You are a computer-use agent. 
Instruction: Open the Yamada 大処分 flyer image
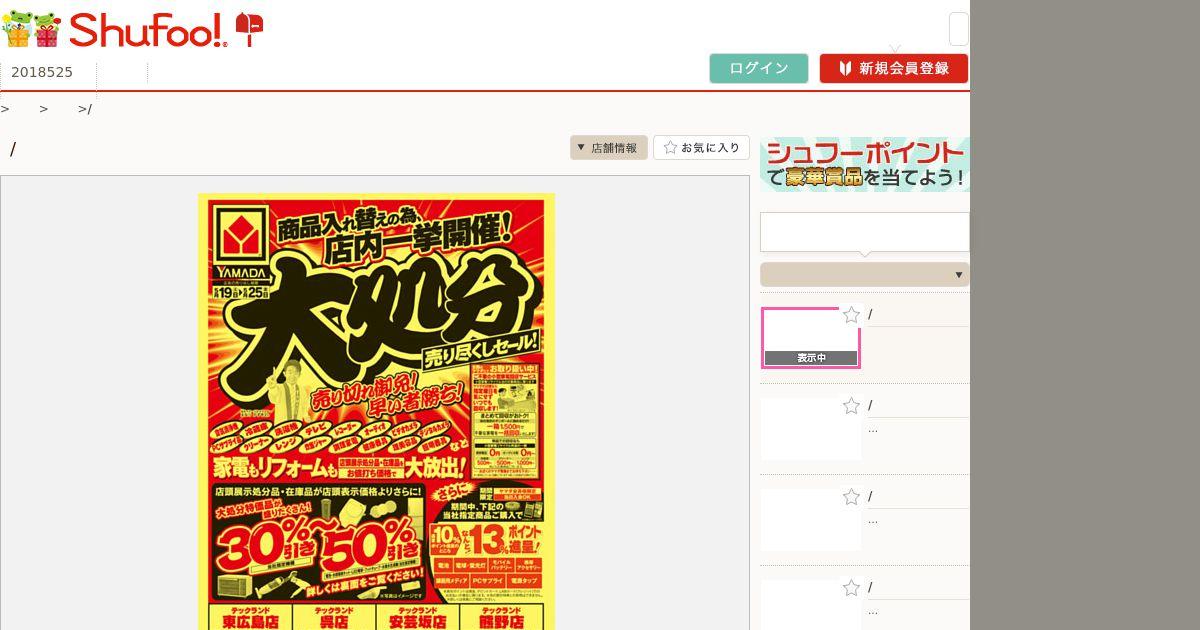pyautogui.click(x=376, y=412)
